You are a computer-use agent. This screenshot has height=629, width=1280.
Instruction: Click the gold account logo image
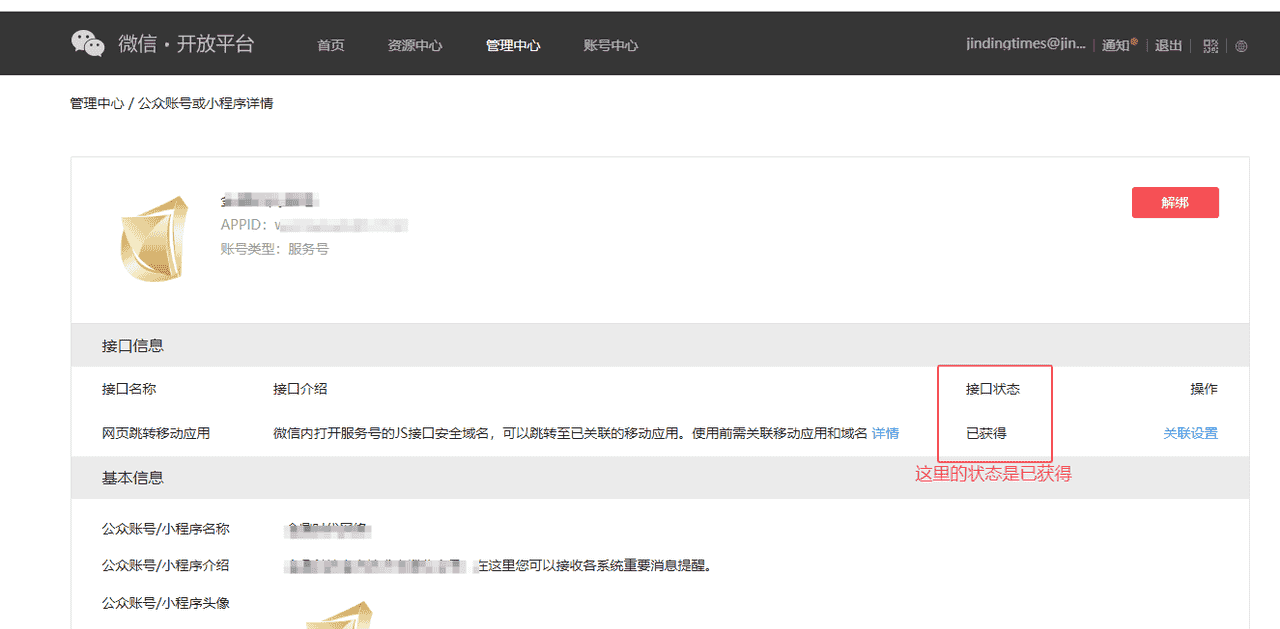click(155, 238)
